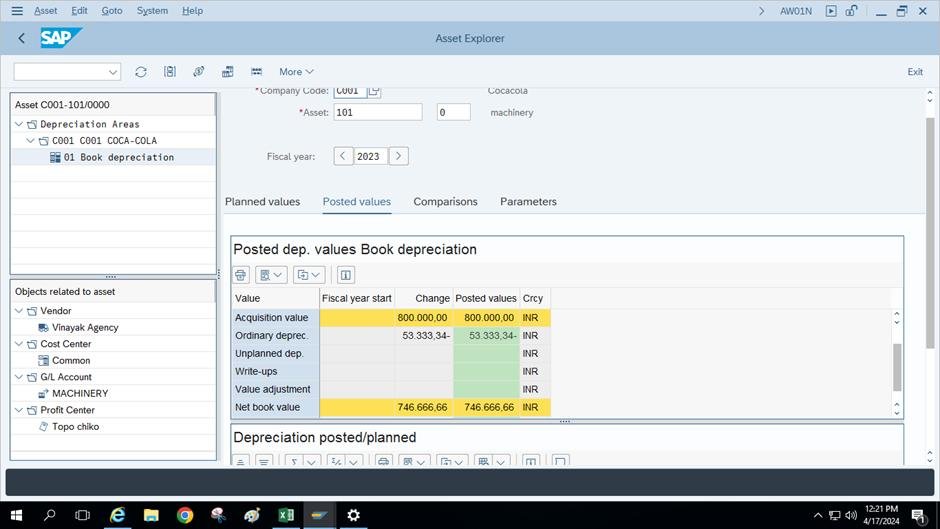This screenshot has width=940, height=529.
Task: Click the play session icon in title bar
Action: (831, 11)
